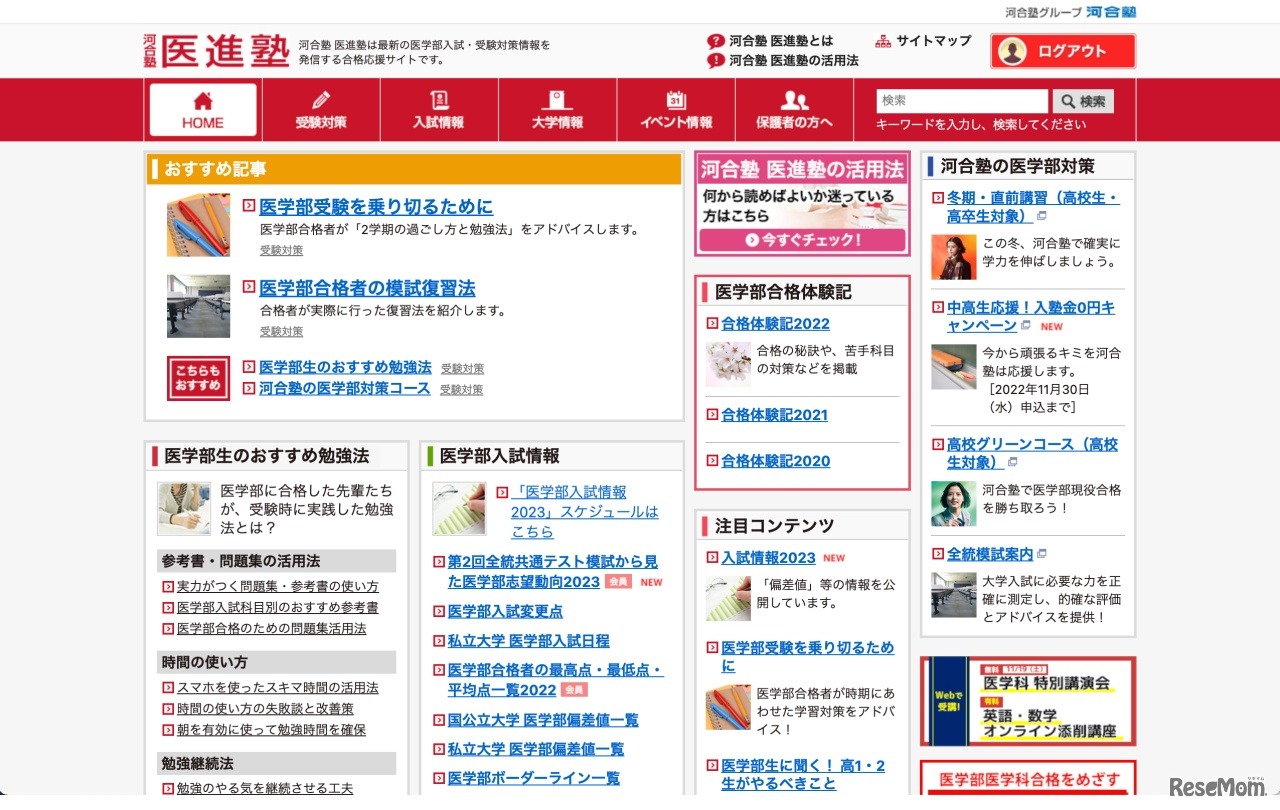Viewport: 1280px width, 810px height.
Task: Click the こちらもおすすめ red badge
Action: click(198, 378)
